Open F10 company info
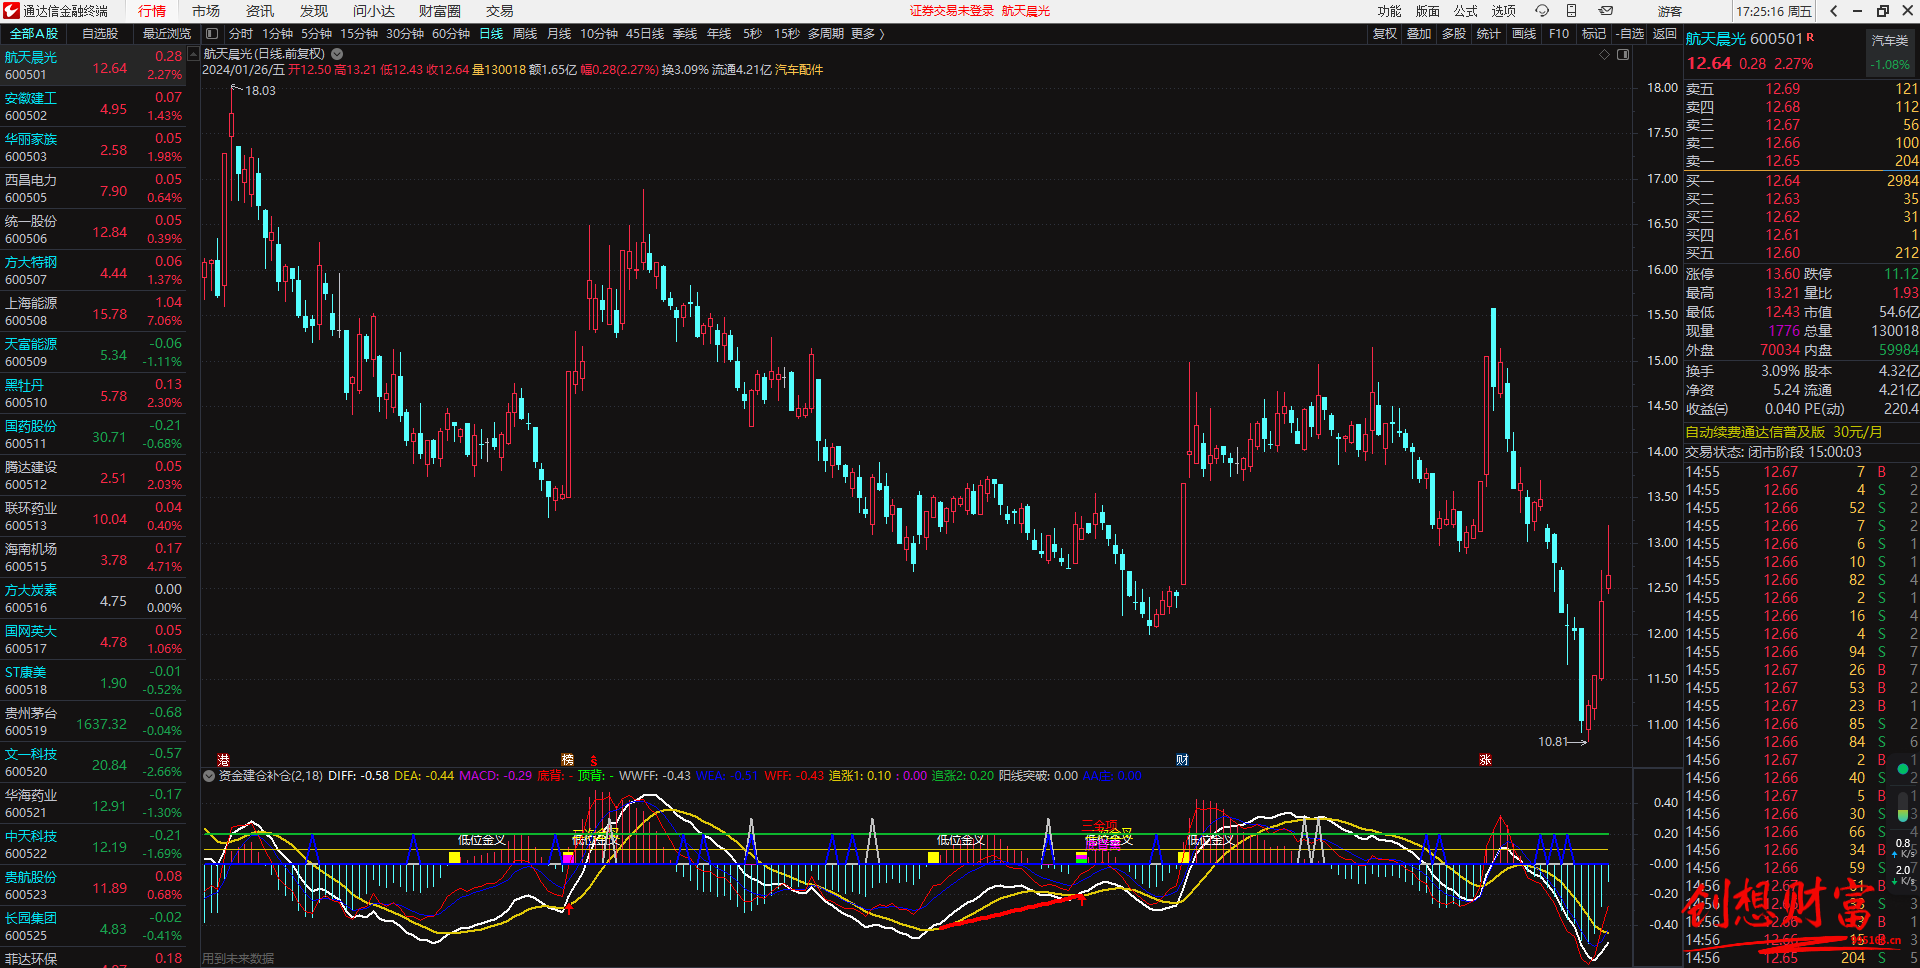This screenshot has height=968, width=1920. [1559, 34]
